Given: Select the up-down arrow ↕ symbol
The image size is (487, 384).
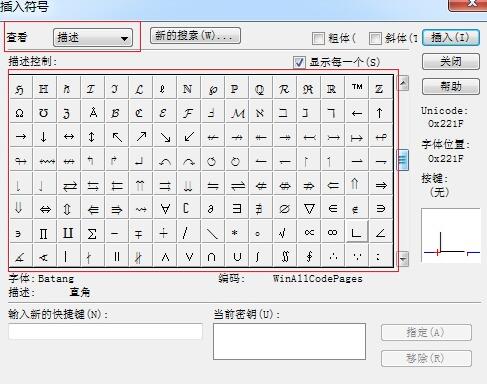Looking at the screenshot, I should (93, 137).
